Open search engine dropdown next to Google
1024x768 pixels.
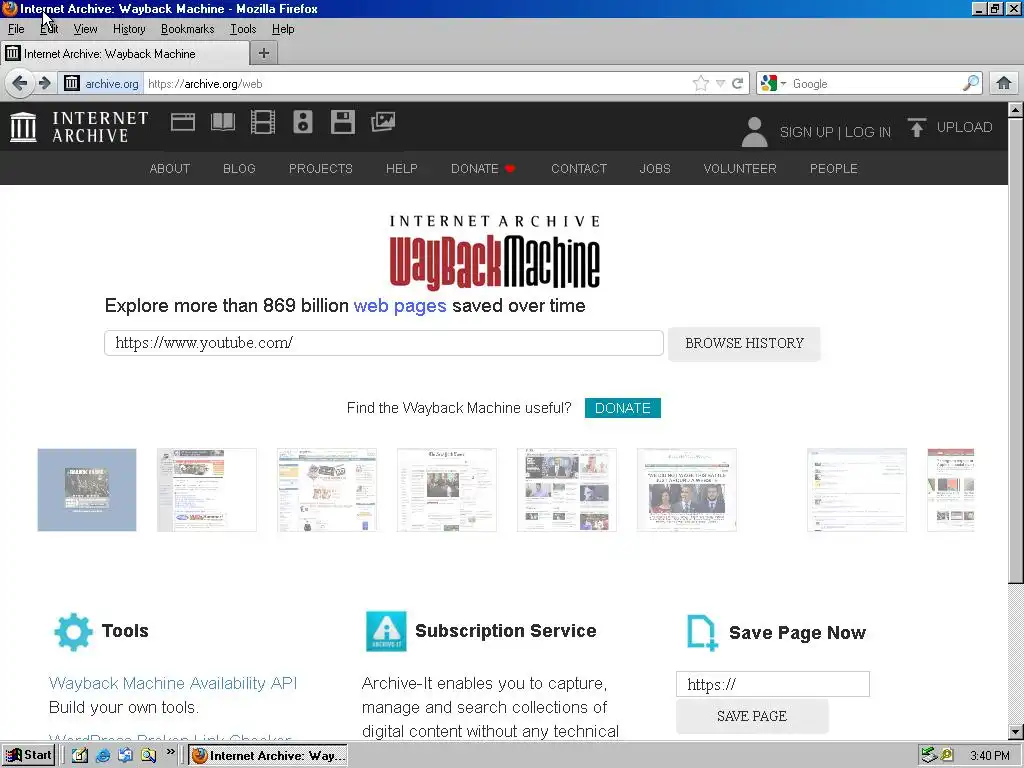click(x=783, y=84)
